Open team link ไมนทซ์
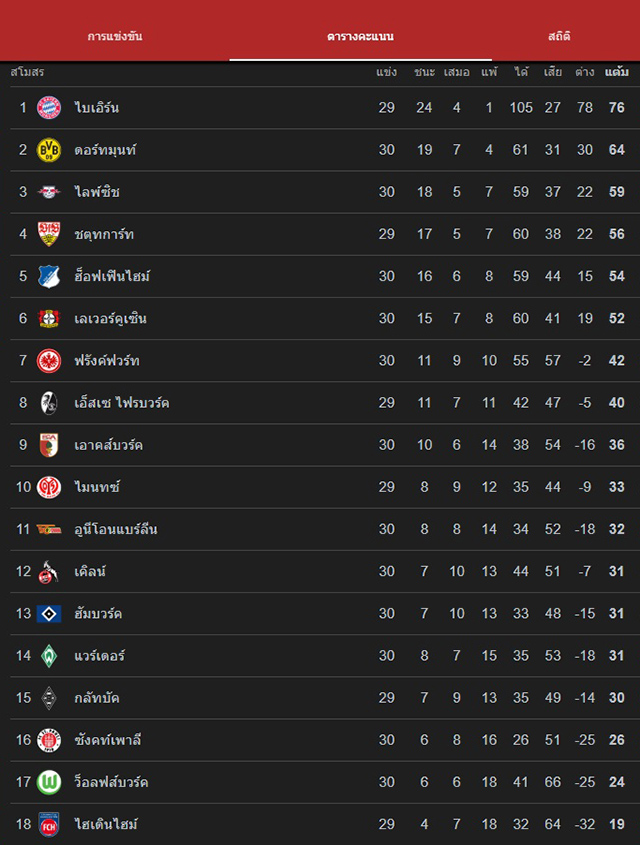 click(x=97, y=487)
